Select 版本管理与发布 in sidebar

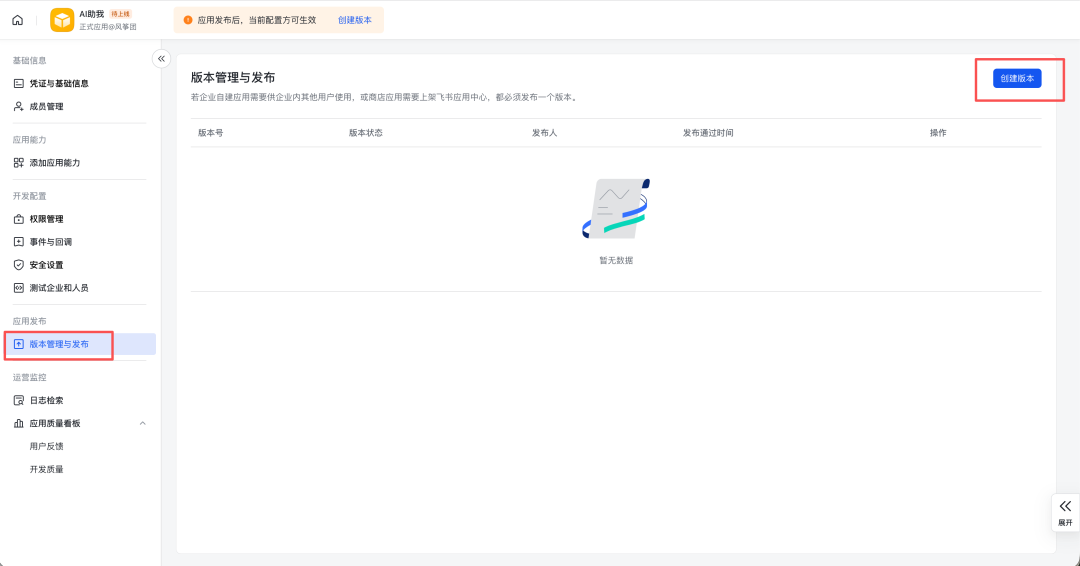tap(80, 344)
